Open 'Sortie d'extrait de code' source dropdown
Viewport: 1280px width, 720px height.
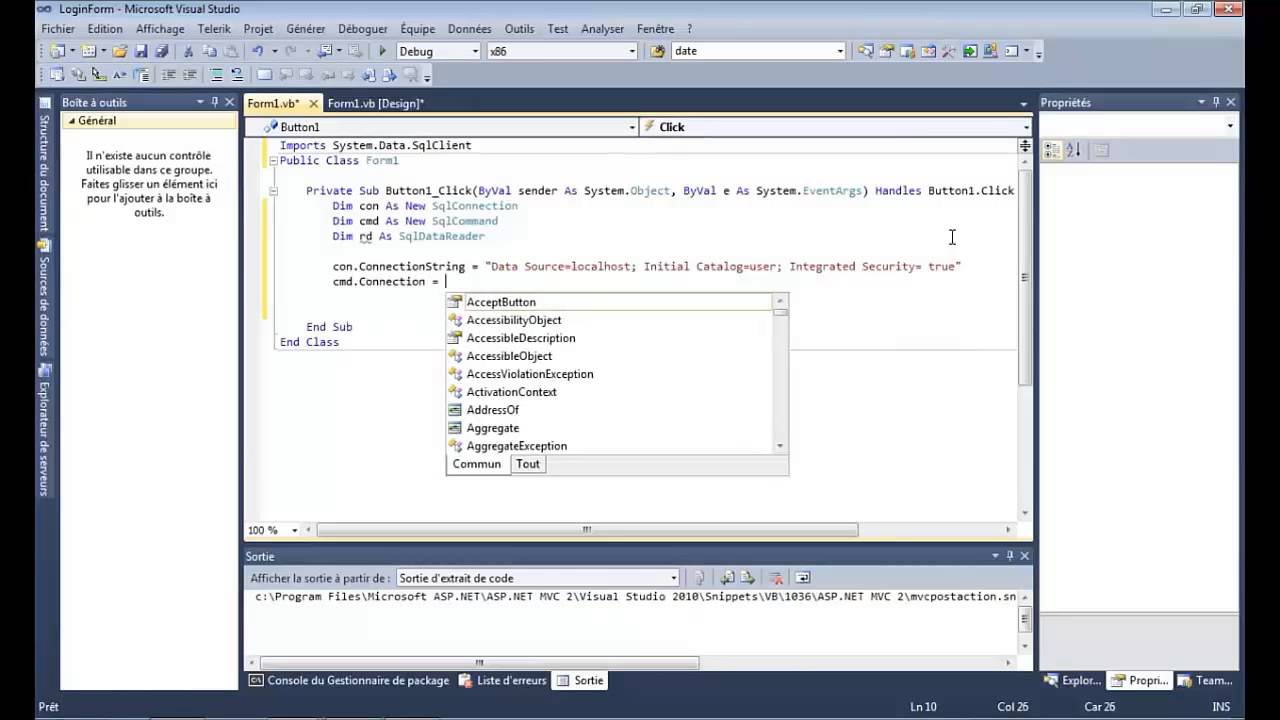[673, 578]
